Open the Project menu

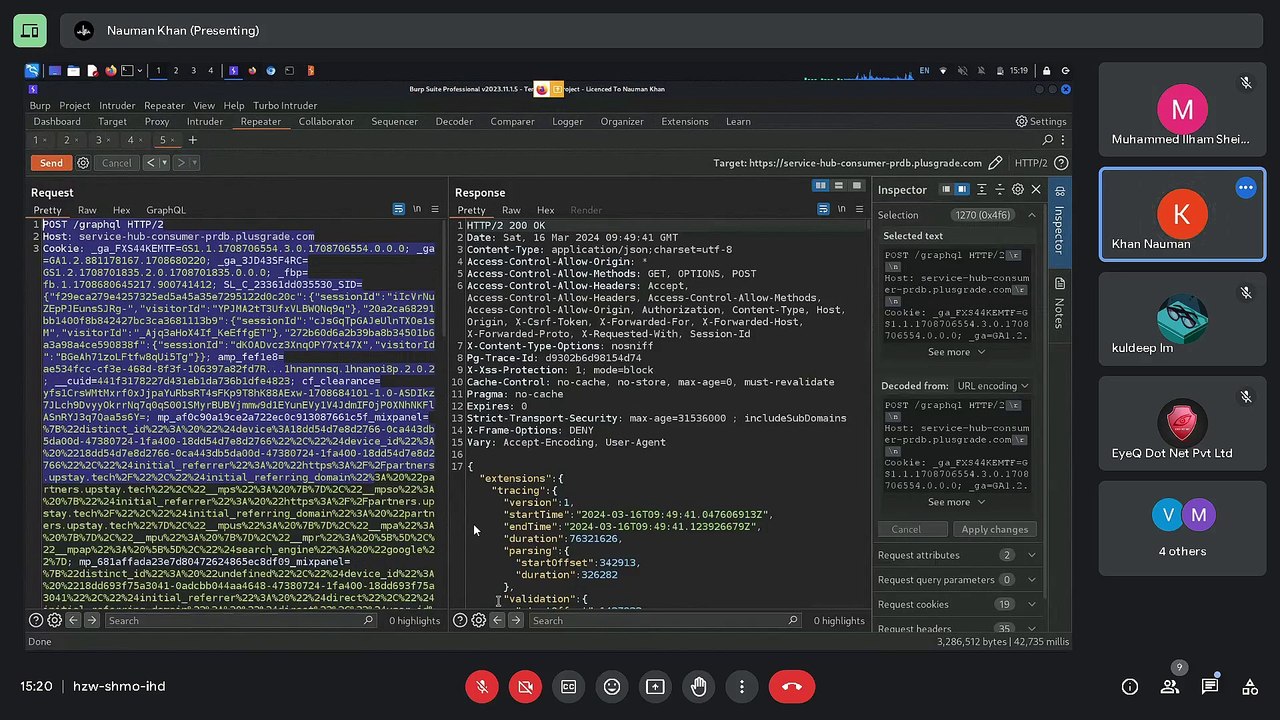(x=74, y=105)
